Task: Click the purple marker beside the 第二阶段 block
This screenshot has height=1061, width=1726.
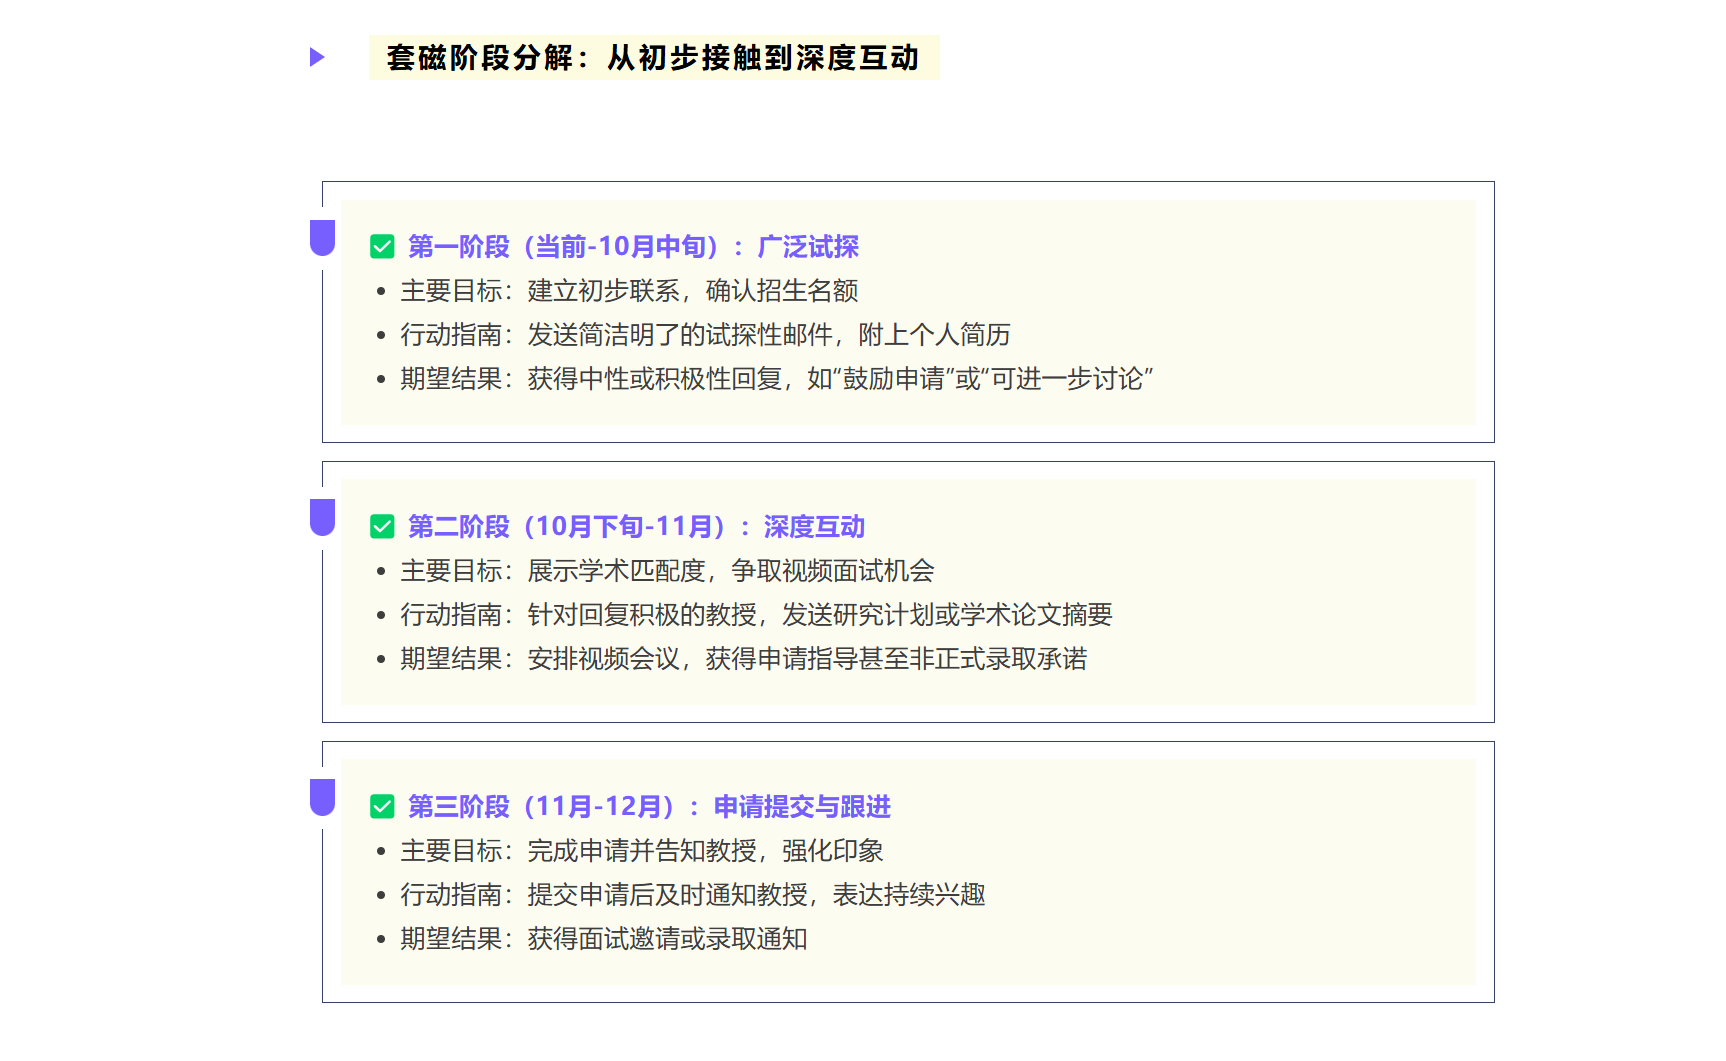Action: pyautogui.click(x=322, y=518)
